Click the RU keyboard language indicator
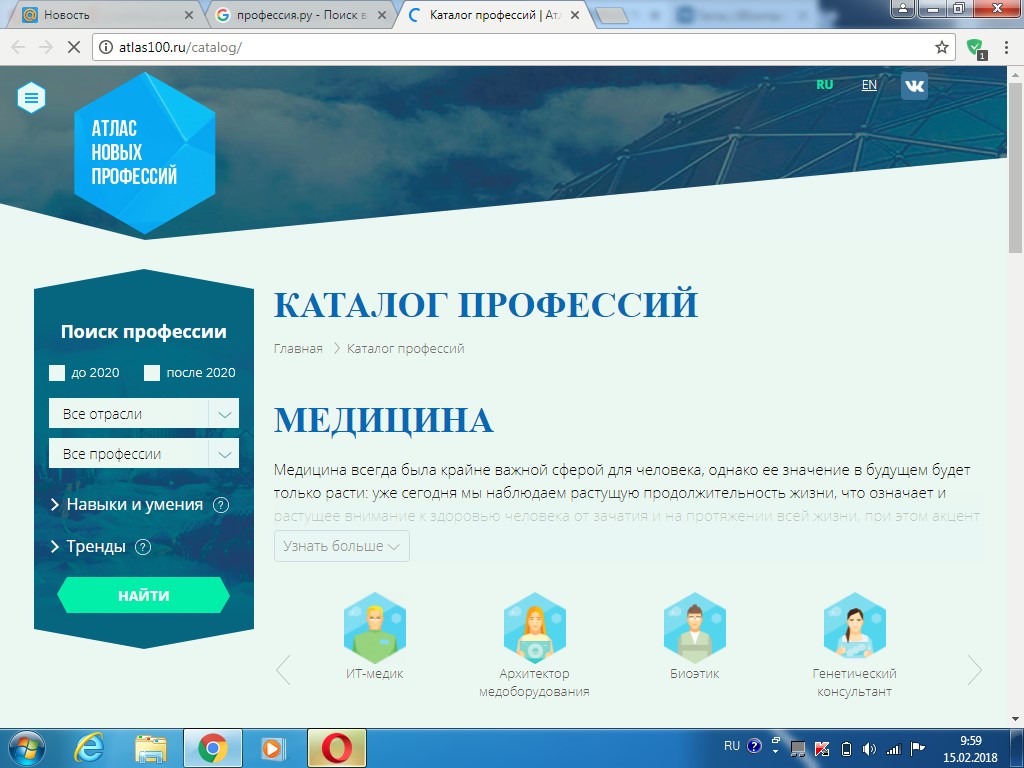1024x768 pixels. coord(732,746)
